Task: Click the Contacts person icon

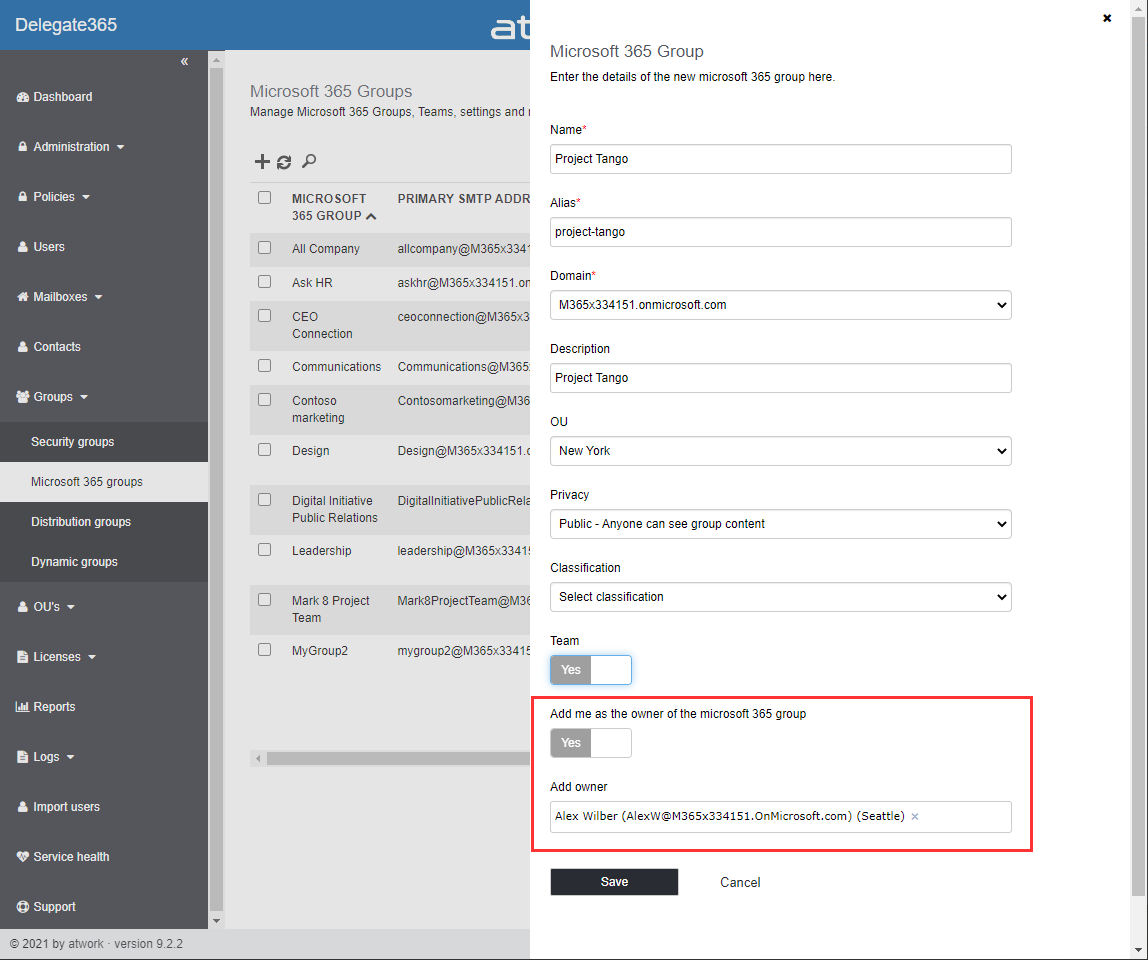Action: [x=23, y=346]
